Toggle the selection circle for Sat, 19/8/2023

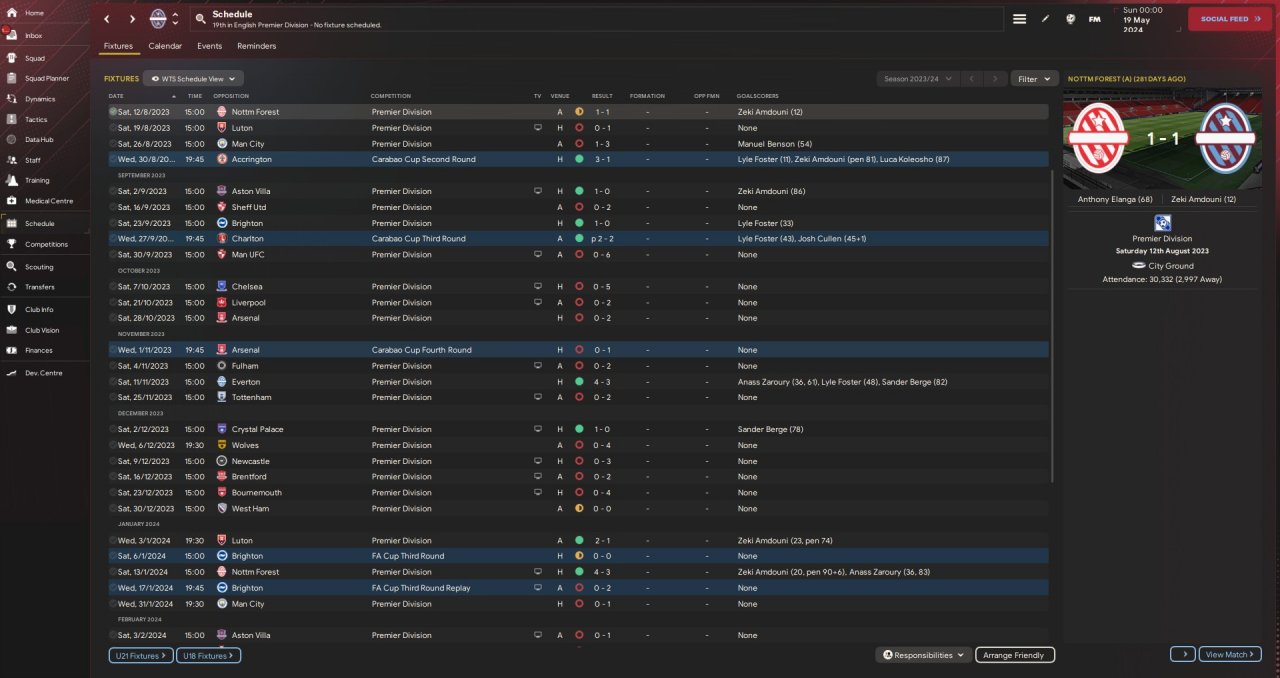coord(113,128)
